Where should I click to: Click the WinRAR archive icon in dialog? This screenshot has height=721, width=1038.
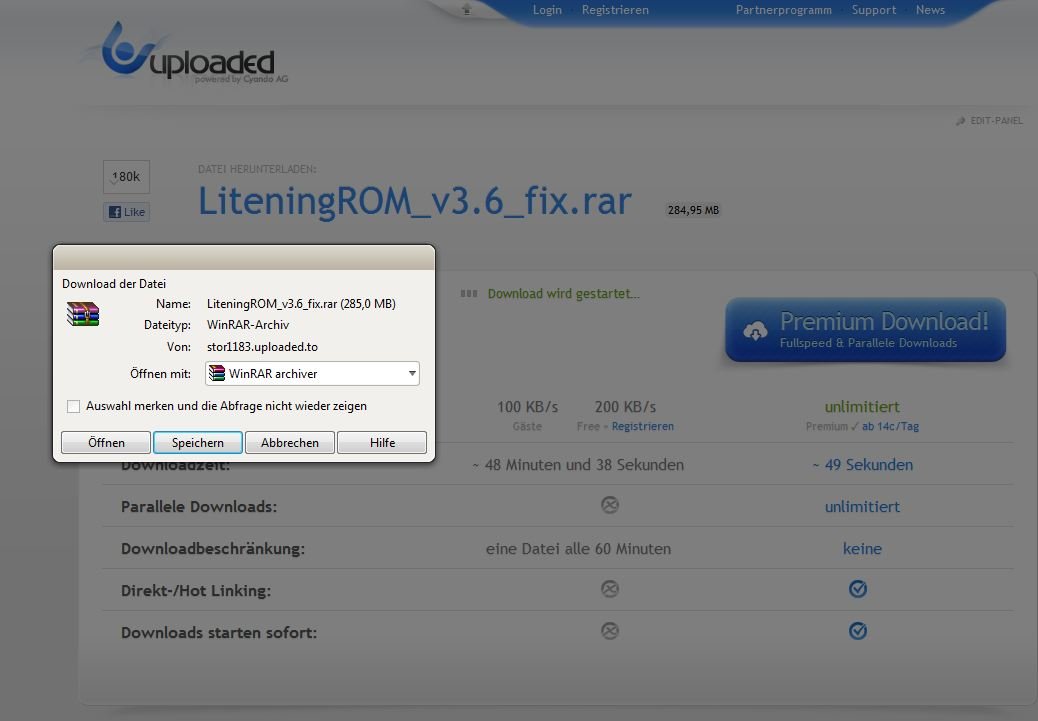pos(83,314)
